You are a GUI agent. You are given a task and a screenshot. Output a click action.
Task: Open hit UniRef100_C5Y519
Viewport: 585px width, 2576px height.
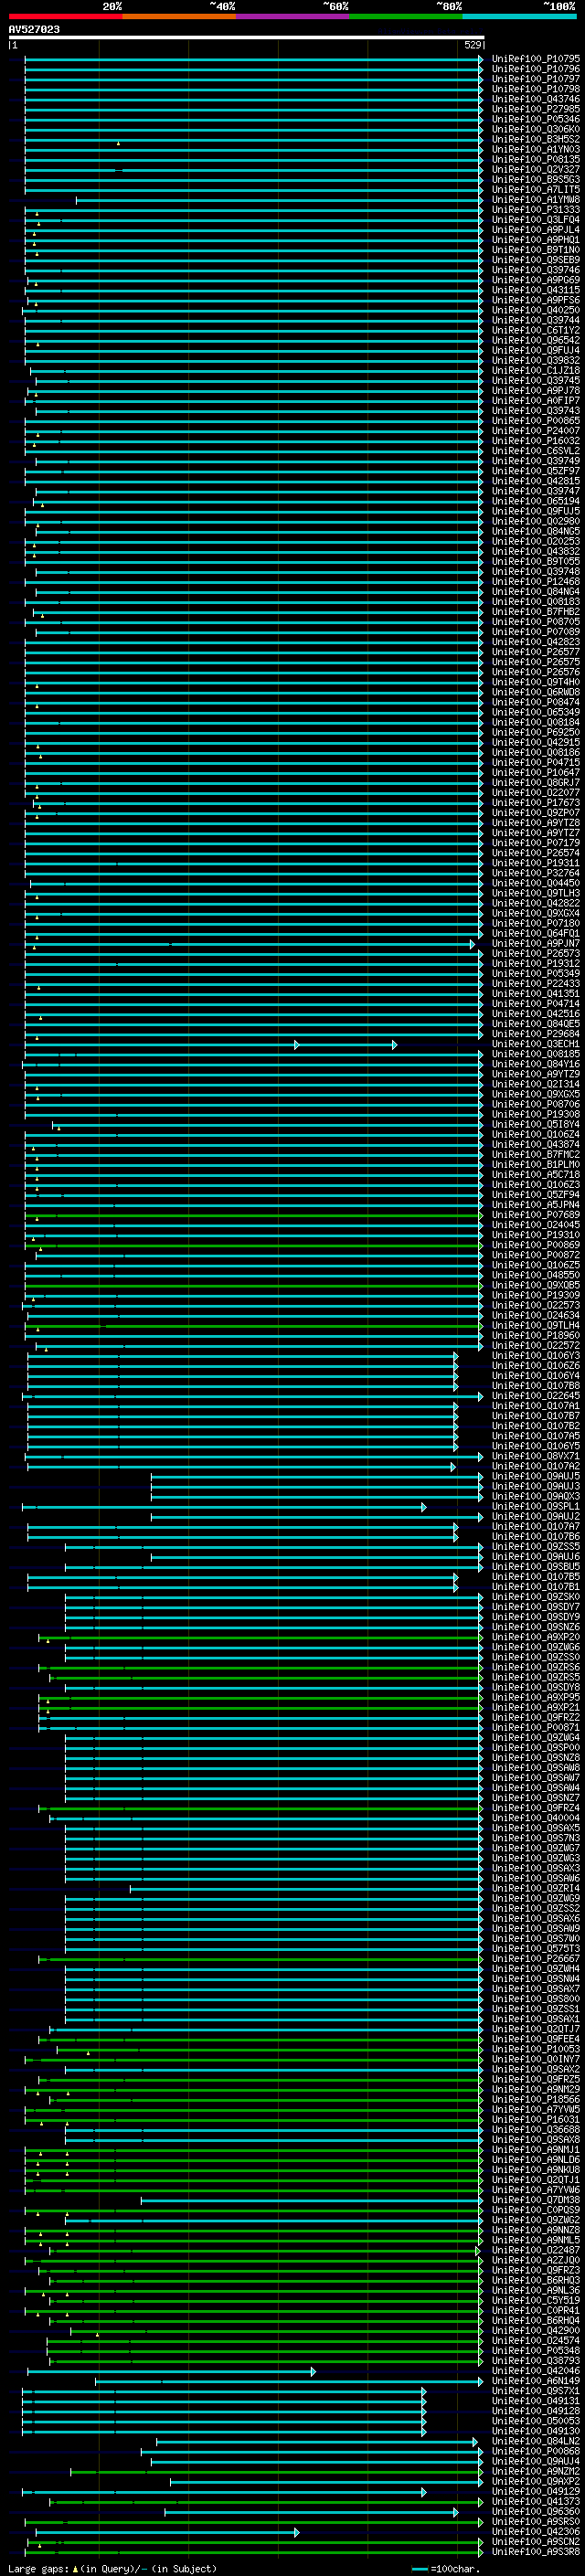click(535, 2300)
